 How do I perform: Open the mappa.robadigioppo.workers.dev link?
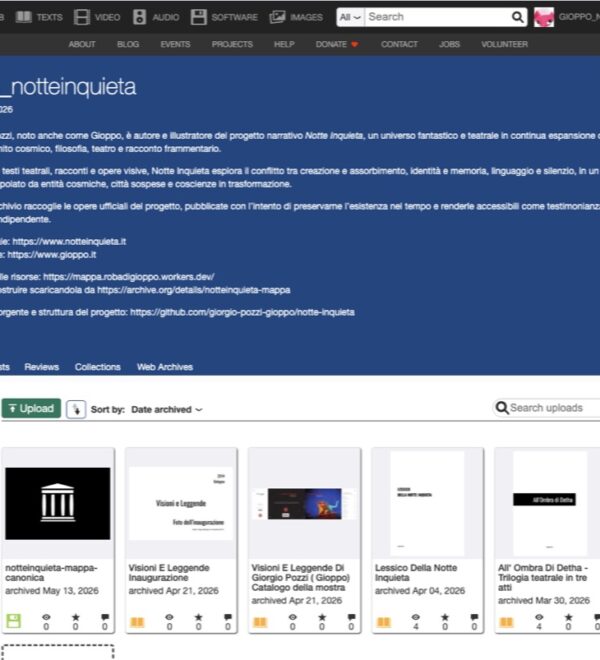(x=129, y=277)
